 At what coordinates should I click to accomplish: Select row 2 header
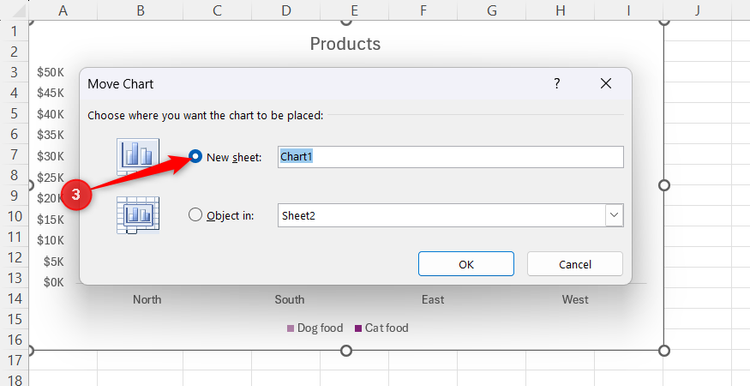(x=14, y=52)
